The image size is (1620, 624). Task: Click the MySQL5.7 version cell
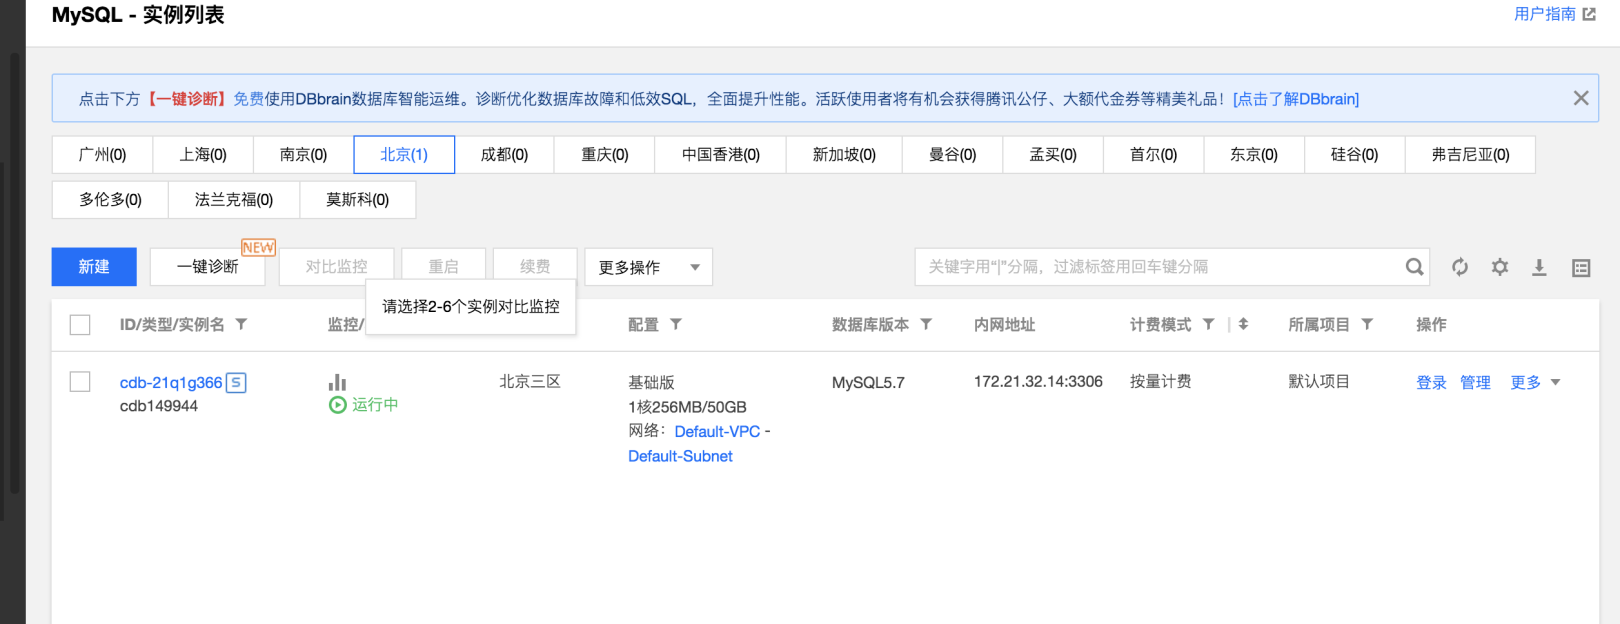point(868,382)
